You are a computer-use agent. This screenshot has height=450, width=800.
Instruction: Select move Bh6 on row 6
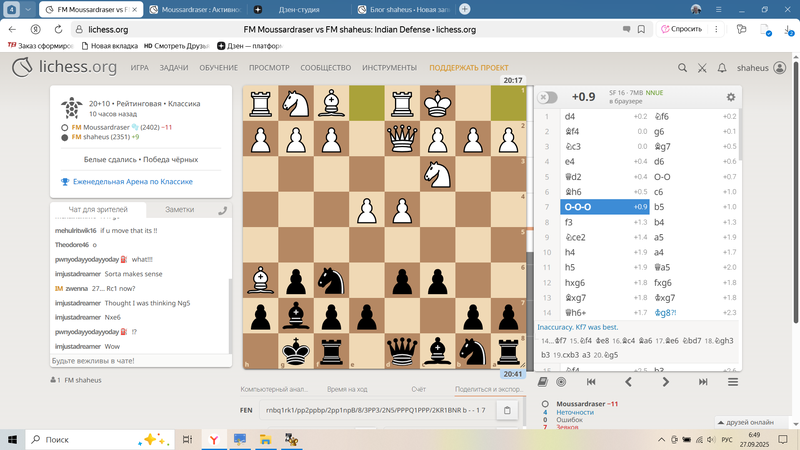605,192
